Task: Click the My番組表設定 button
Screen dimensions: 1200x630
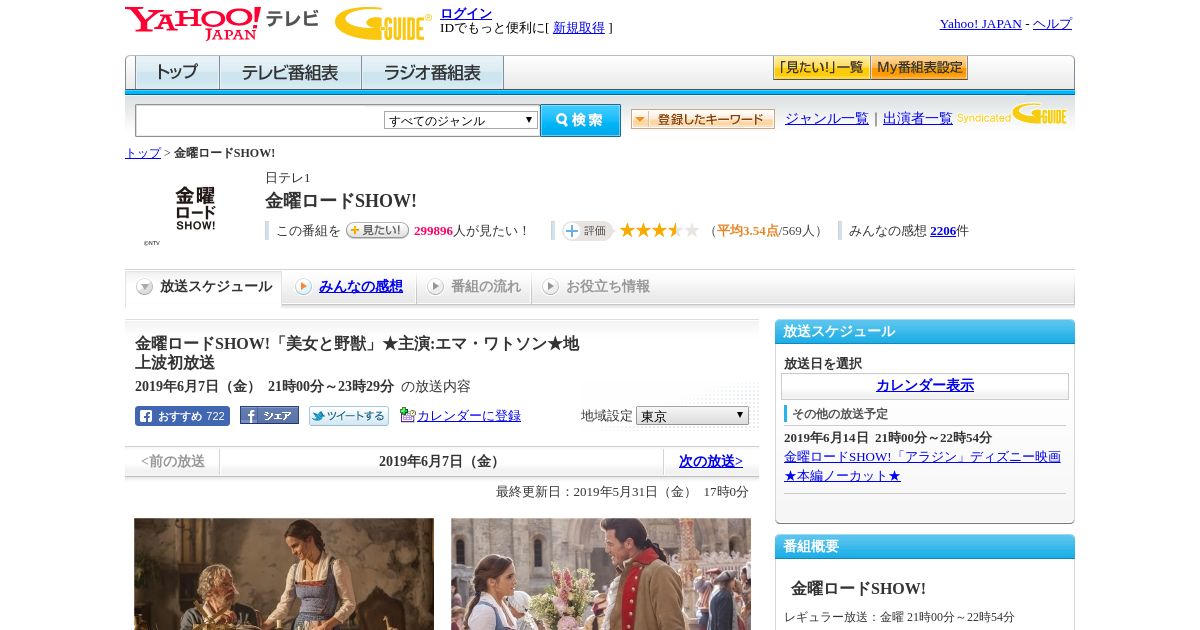Action: [919, 68]
